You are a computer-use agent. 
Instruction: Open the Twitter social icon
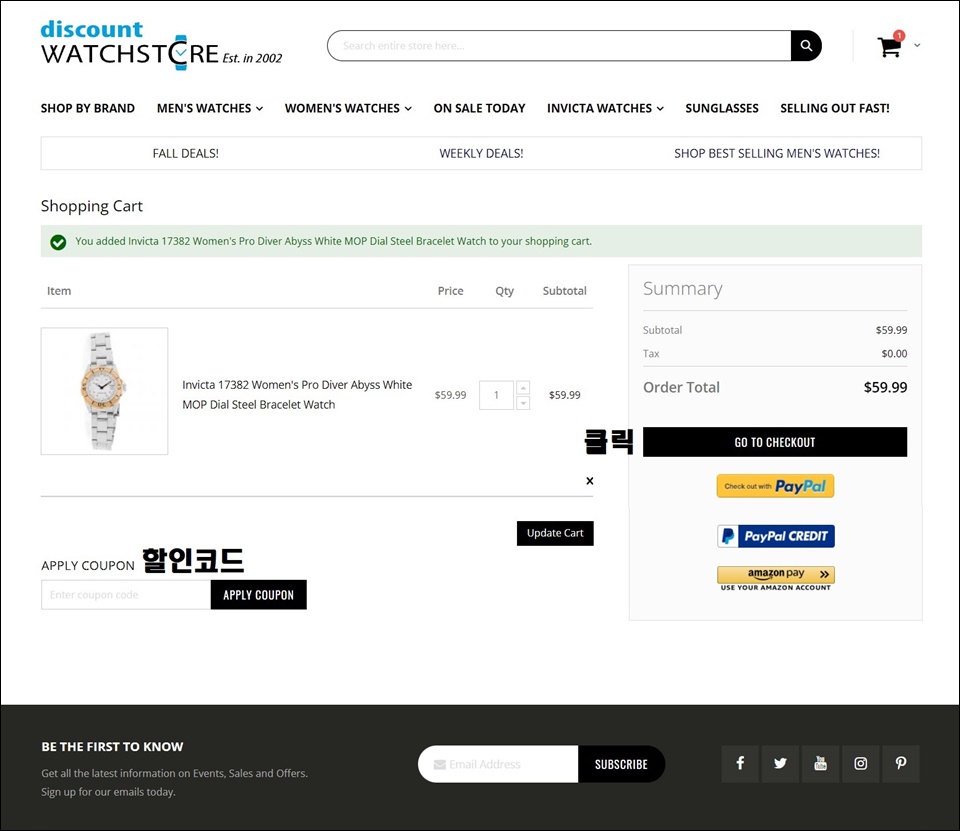[780, 764]
